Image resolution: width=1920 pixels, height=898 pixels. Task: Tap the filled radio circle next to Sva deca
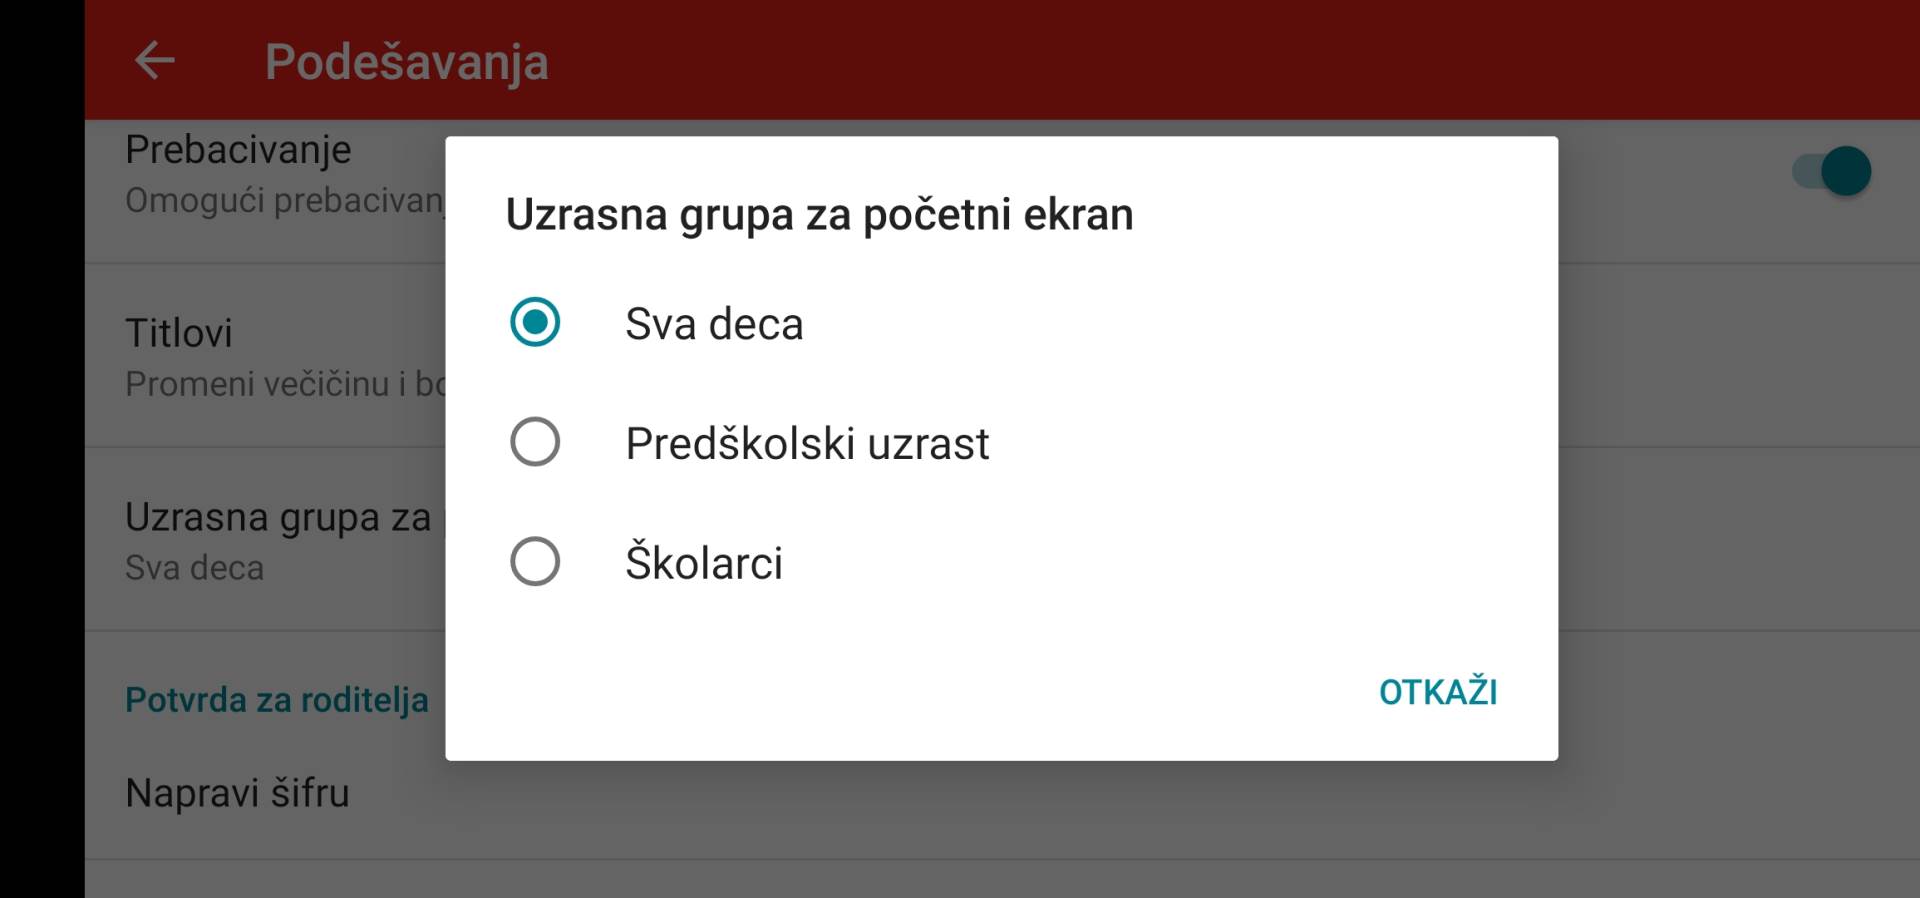[536, 323]
